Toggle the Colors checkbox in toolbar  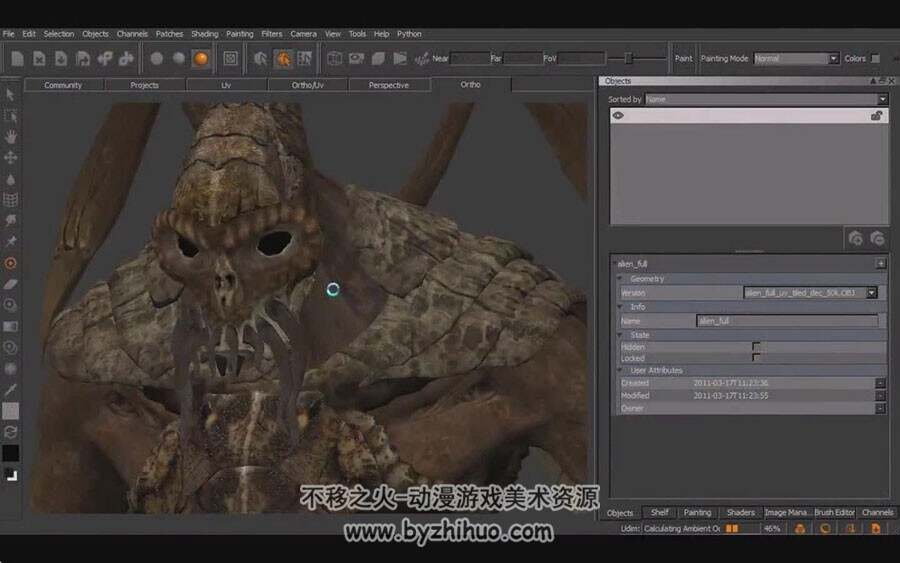(x=875, y=59)
